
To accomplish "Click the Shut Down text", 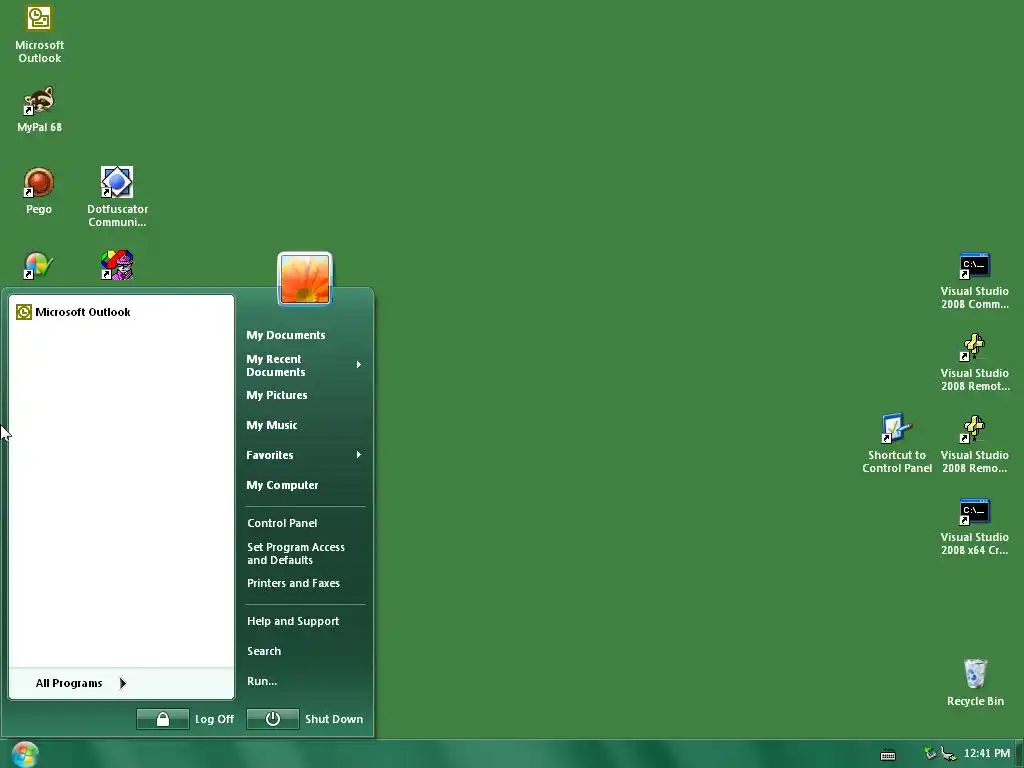I will 334,719.
